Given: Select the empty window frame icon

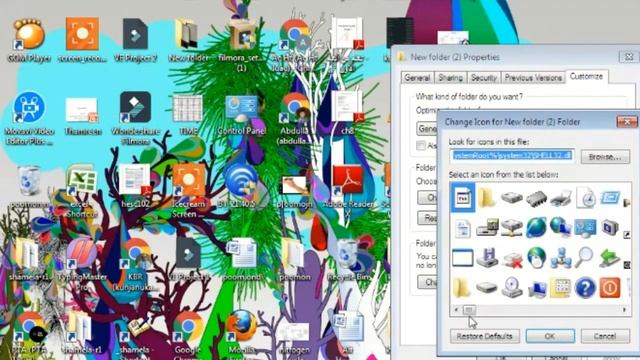Looking at the screenshot, I should [462, 258].
